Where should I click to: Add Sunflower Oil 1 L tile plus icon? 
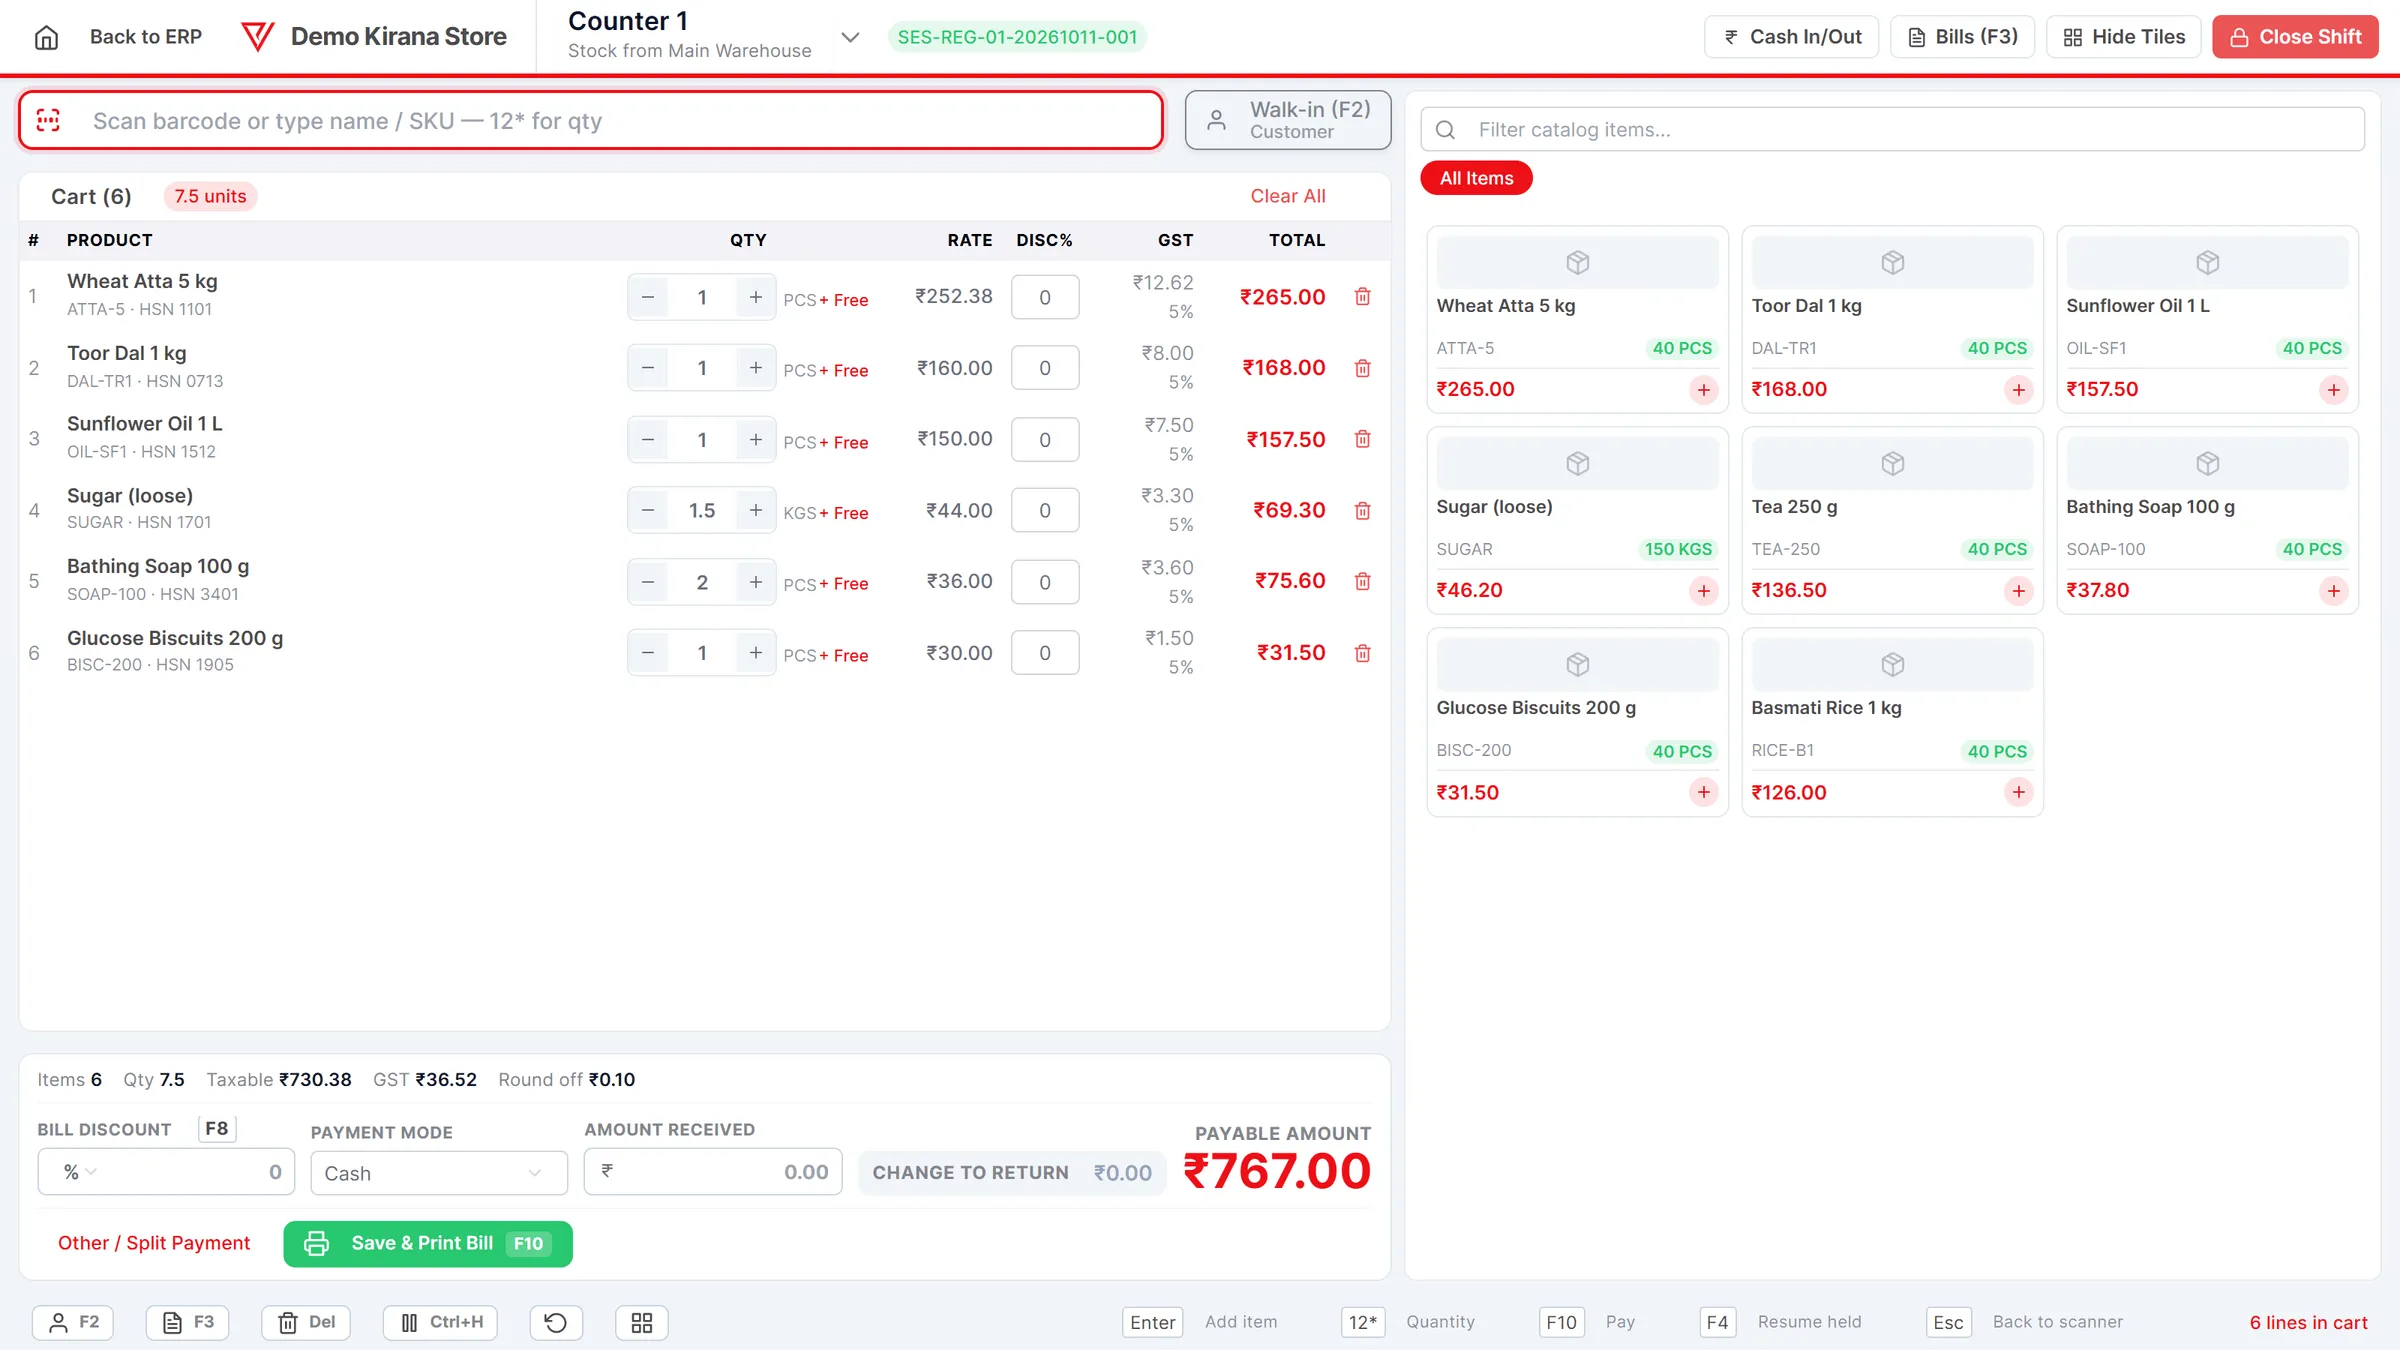tap(2333, 390)
